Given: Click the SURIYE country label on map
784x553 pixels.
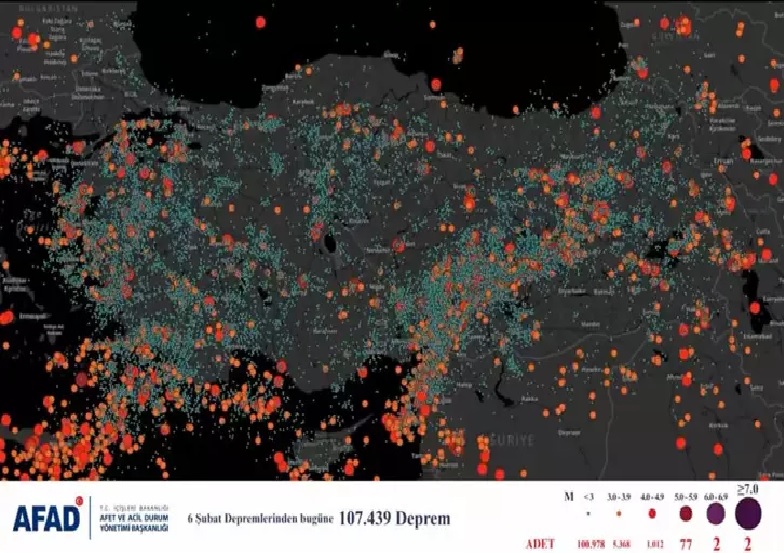Looking at the screenshot, I should [516, 439].
